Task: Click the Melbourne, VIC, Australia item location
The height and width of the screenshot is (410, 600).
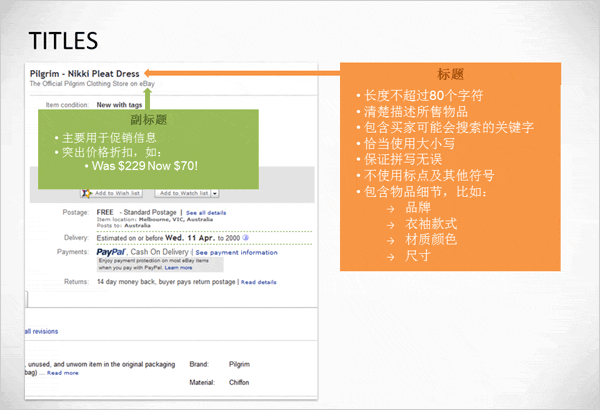Action: (176, 219)
